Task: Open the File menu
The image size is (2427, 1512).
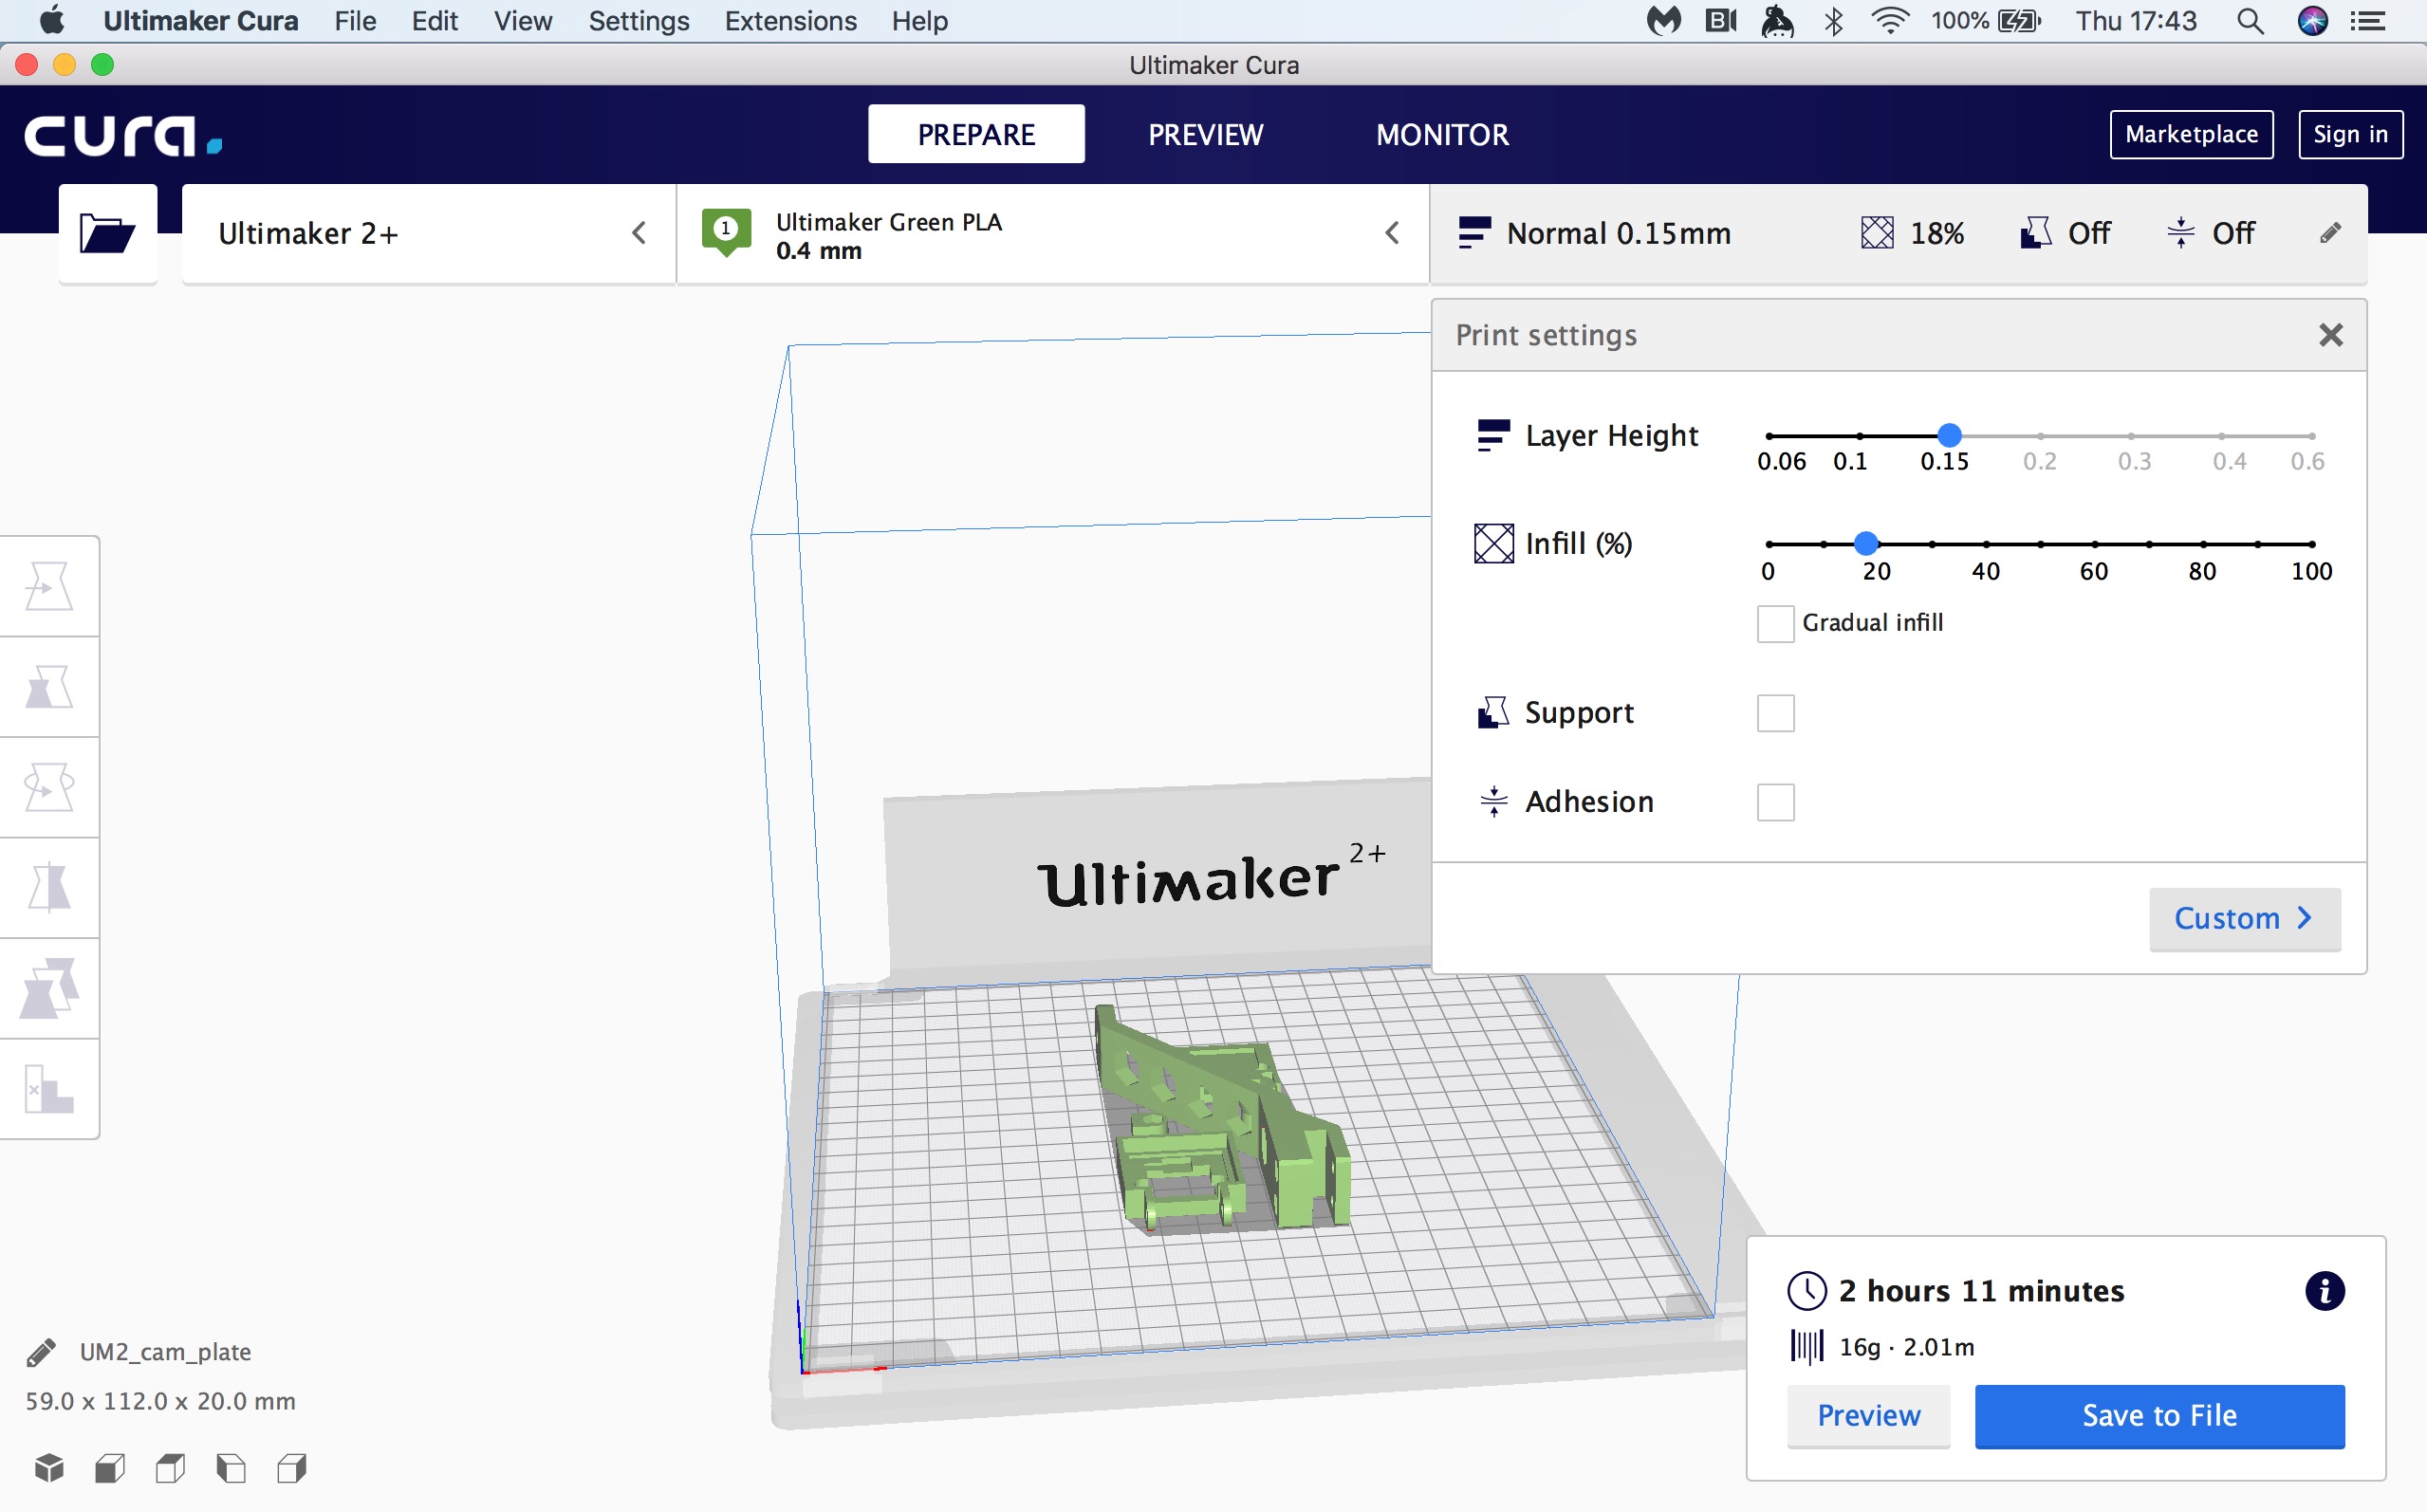Action: point(355,21)
